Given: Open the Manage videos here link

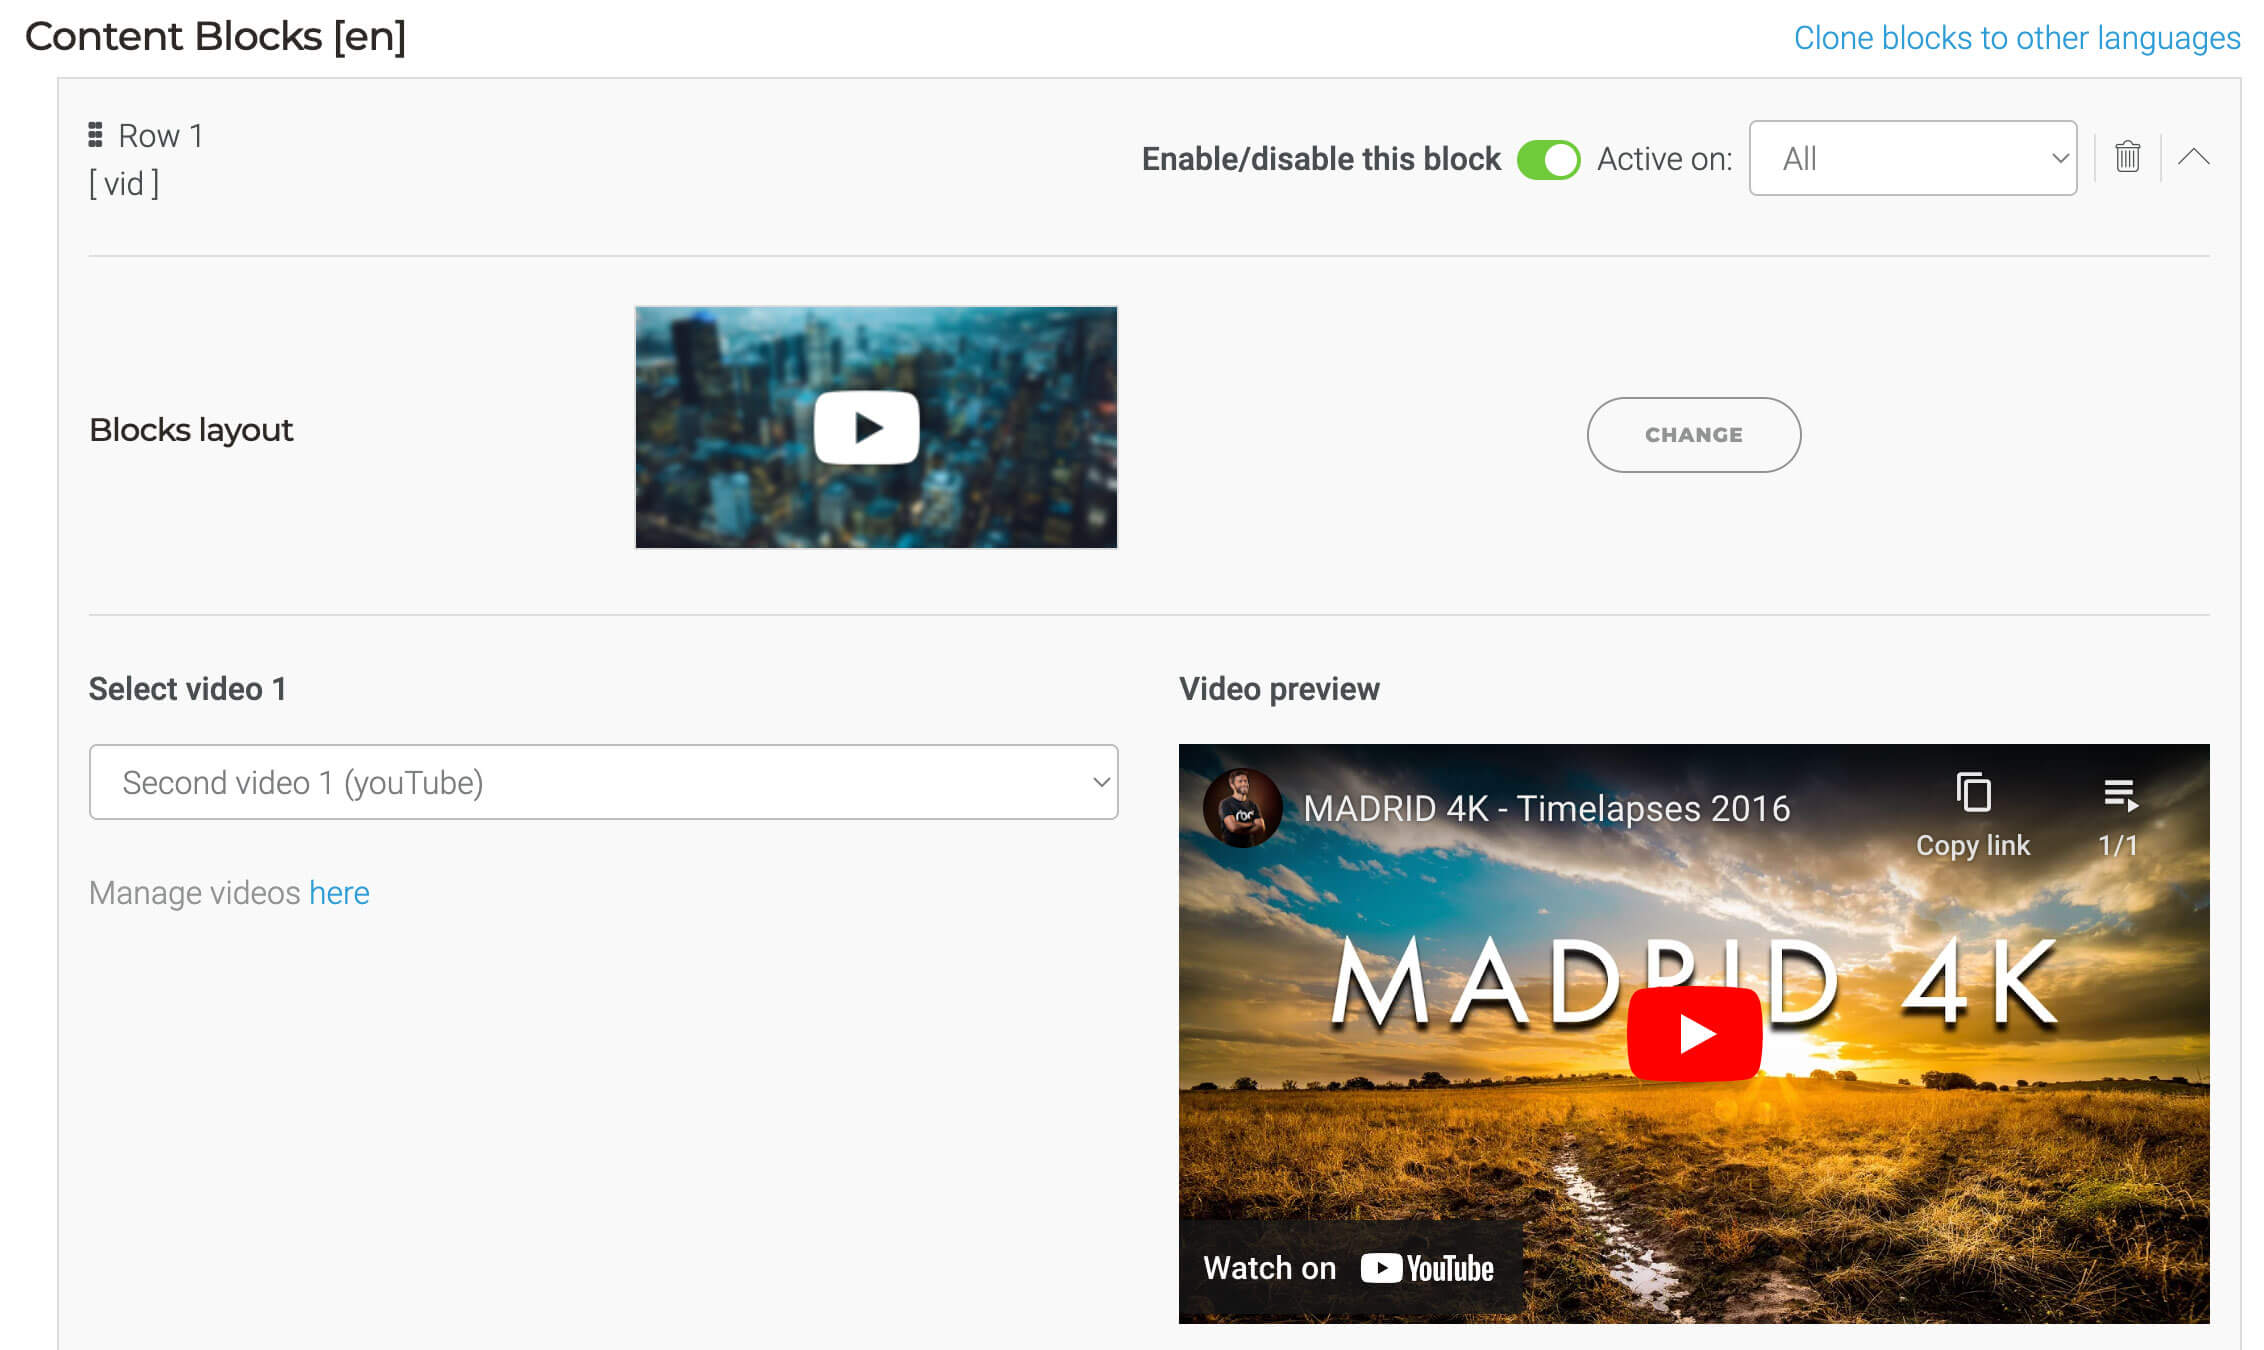Looking at the screenshot, I should click(x=339, y=892).
